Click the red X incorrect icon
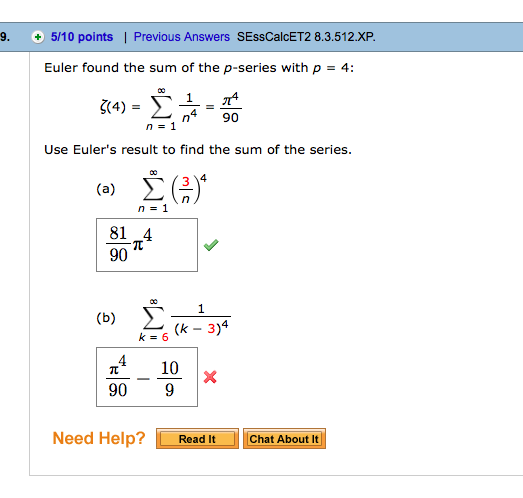 (x=210, y=377)
